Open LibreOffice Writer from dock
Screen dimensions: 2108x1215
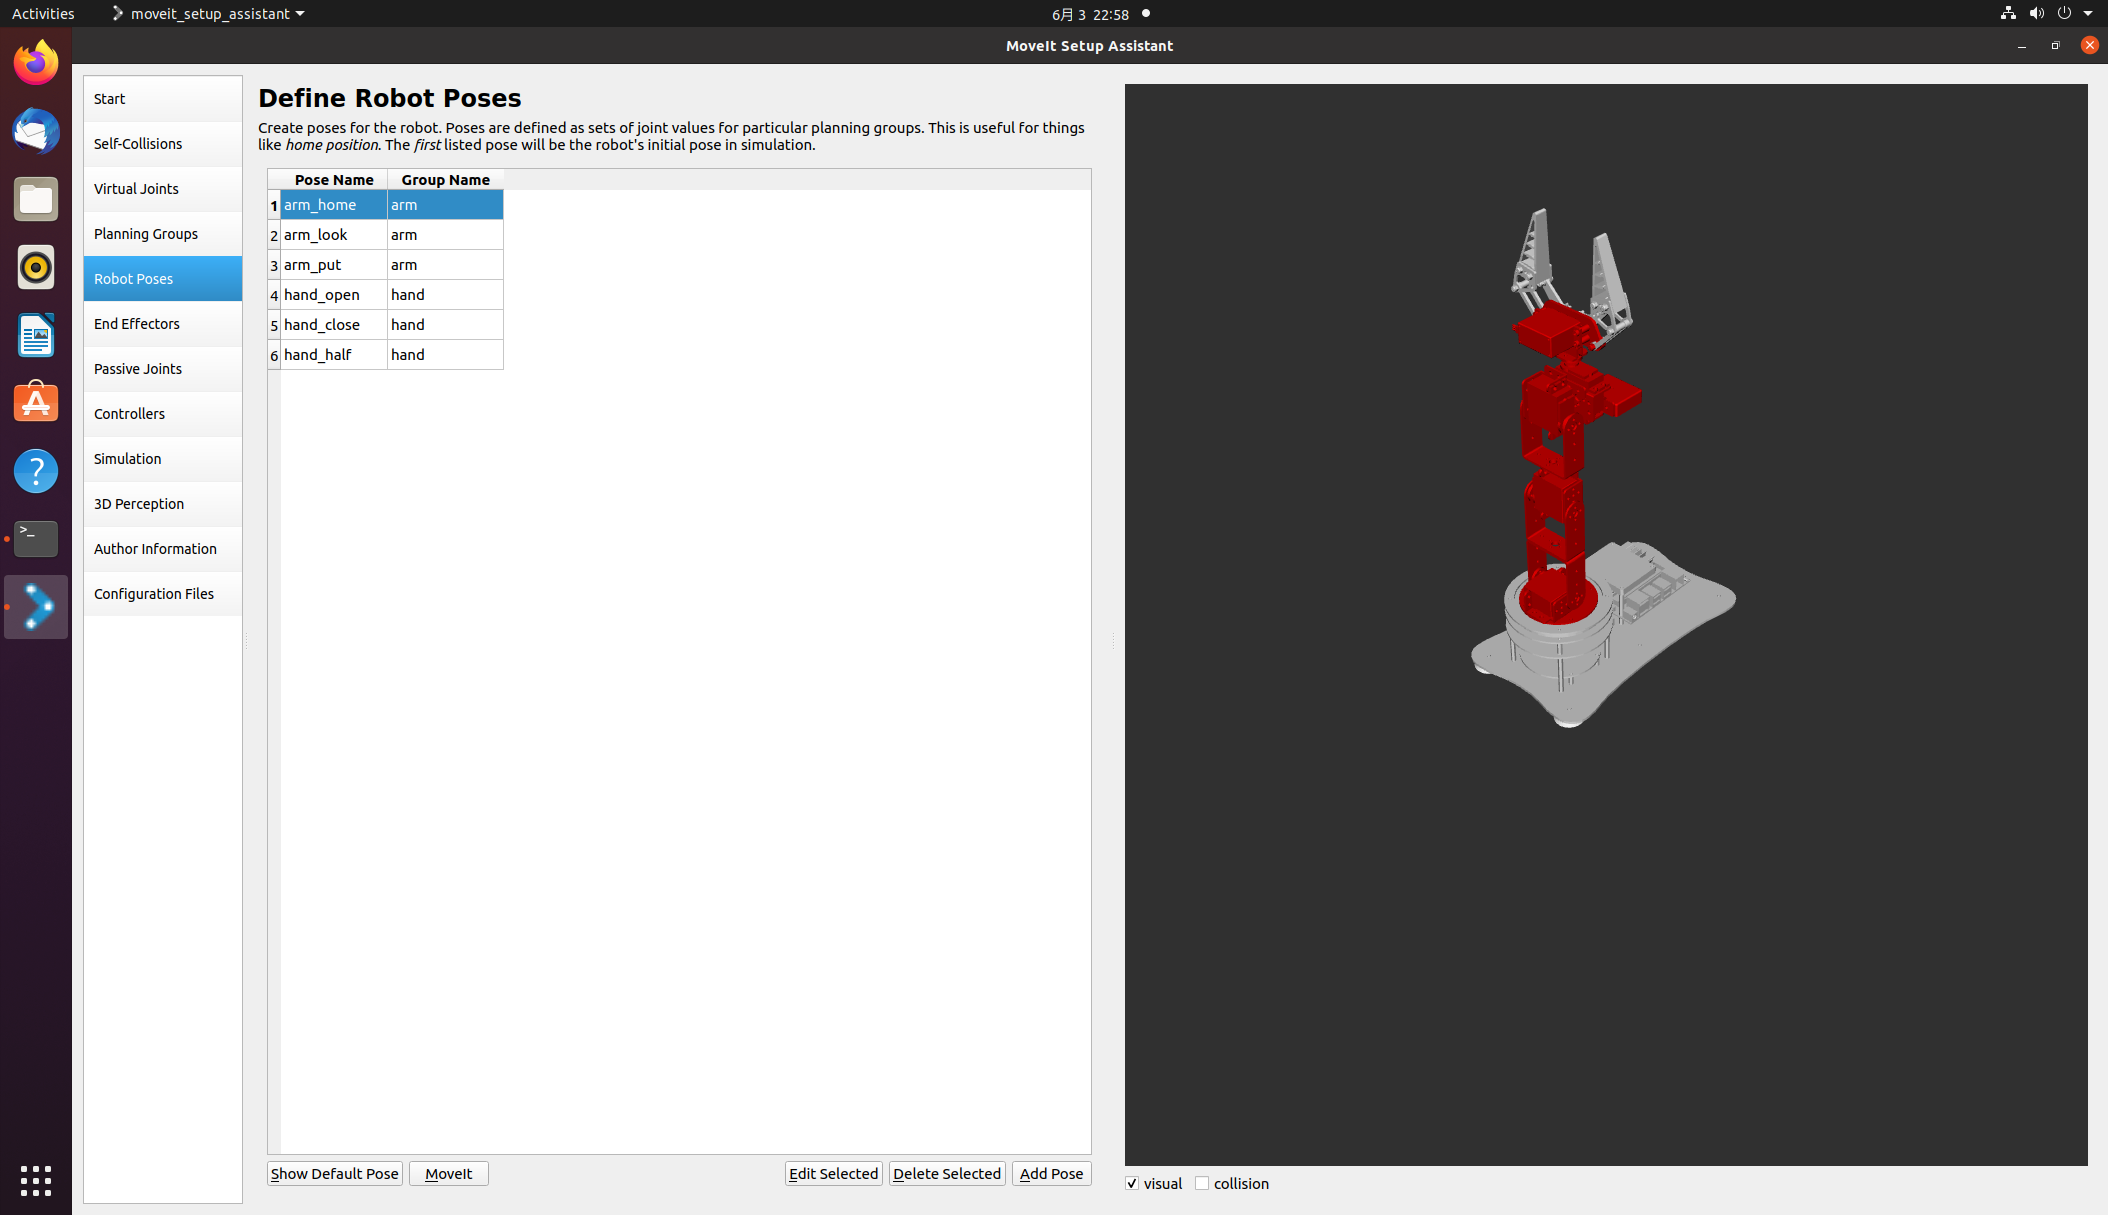[36, 335]
